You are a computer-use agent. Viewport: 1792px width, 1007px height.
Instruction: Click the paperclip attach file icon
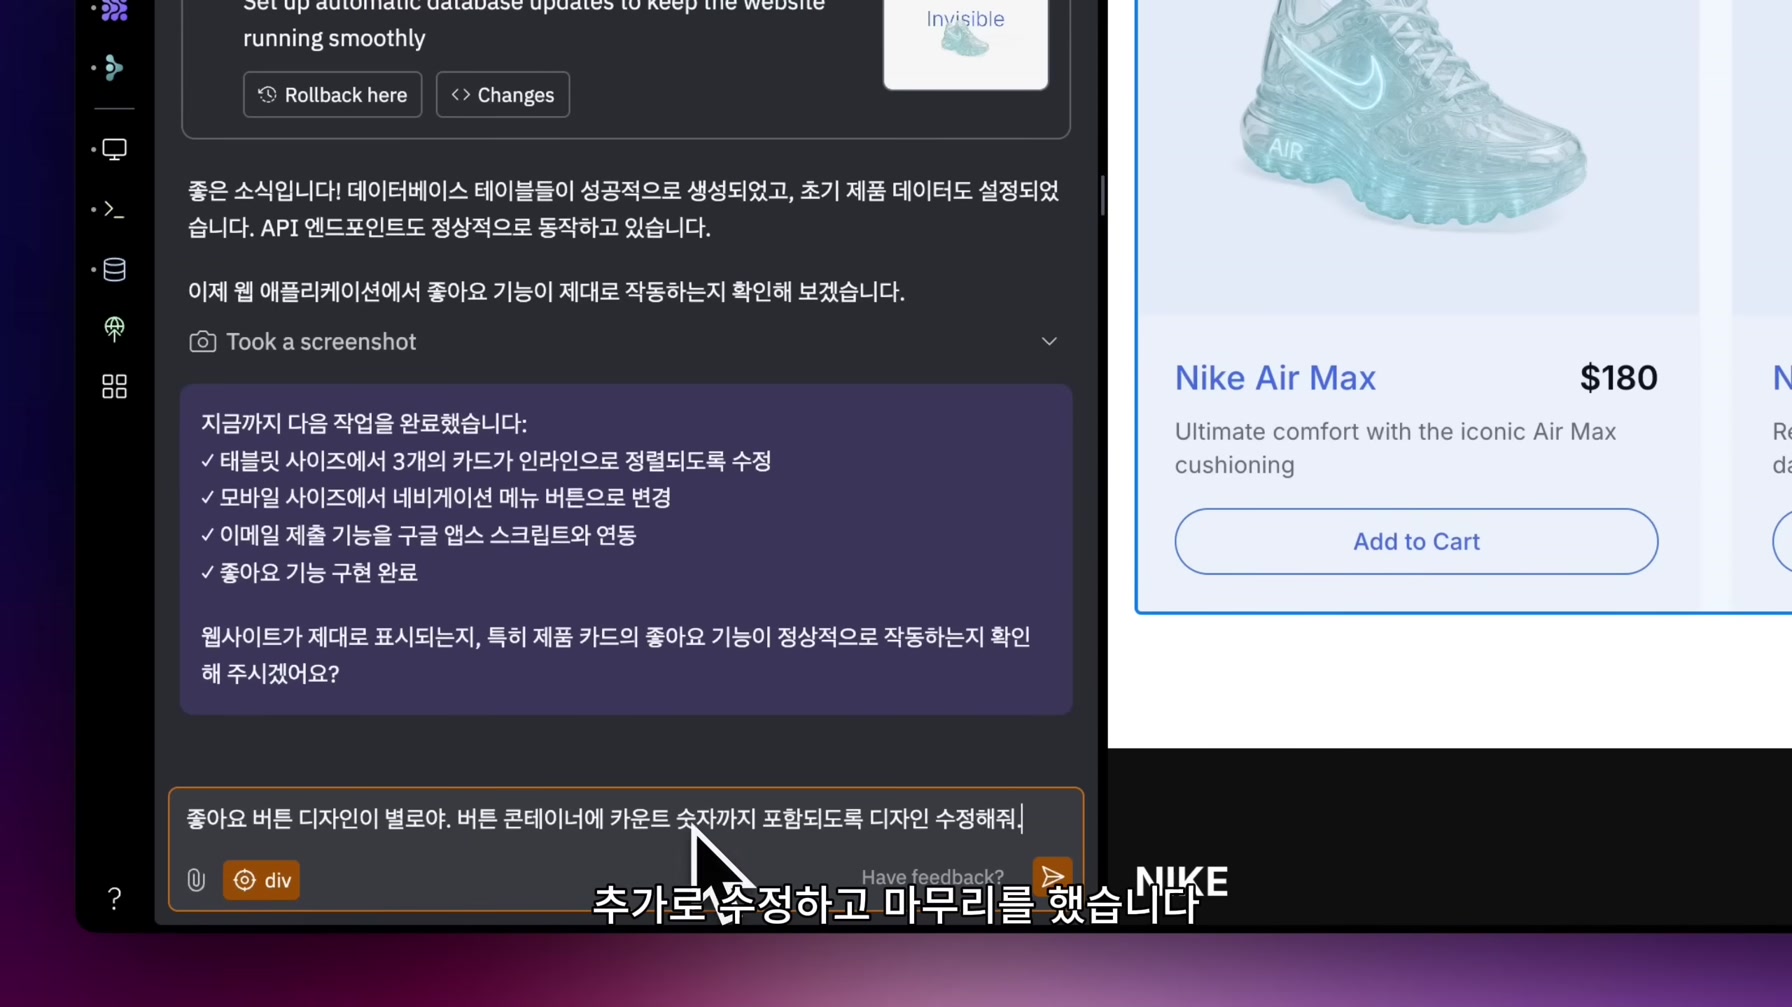point(196,879)
